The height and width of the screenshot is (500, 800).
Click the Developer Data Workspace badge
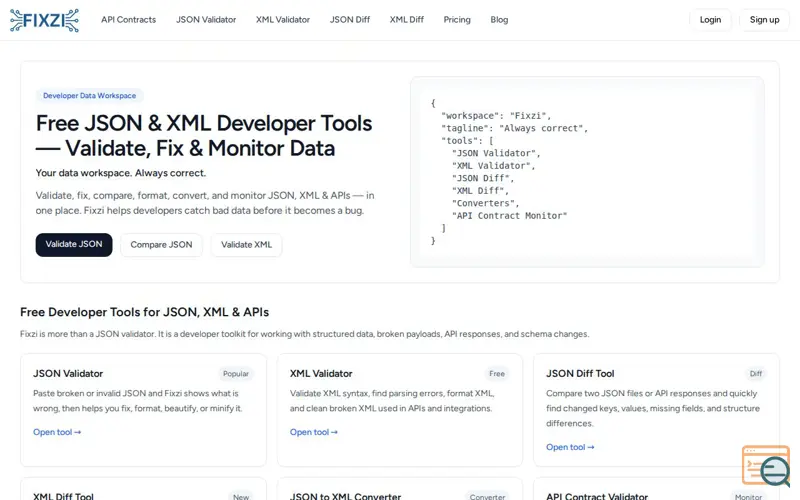[89, 95]
